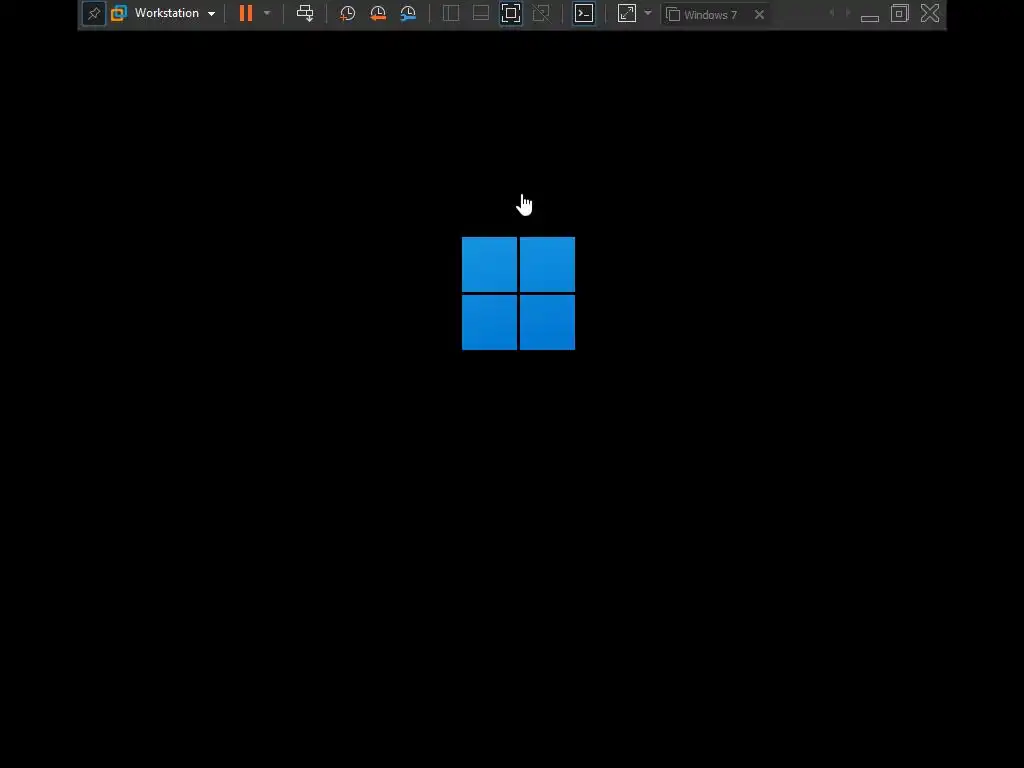Click the next tab arrow
The image size is (1024, 768).
(848, 13)
